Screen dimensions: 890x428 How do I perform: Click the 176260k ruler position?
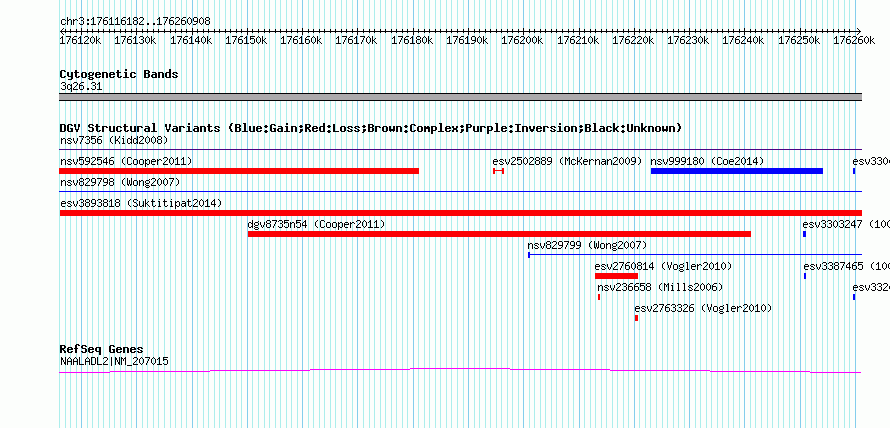pyautogui.click(x=854, y=40)
